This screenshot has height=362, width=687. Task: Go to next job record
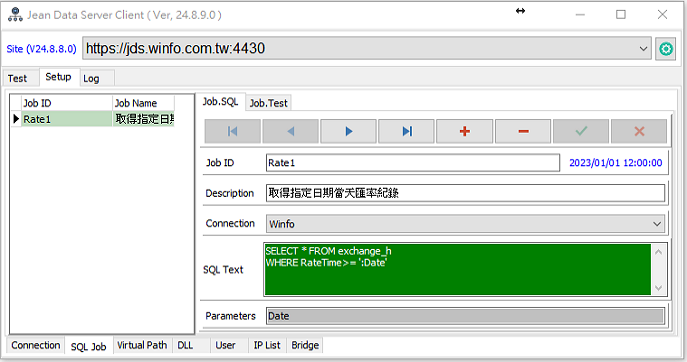348,131
